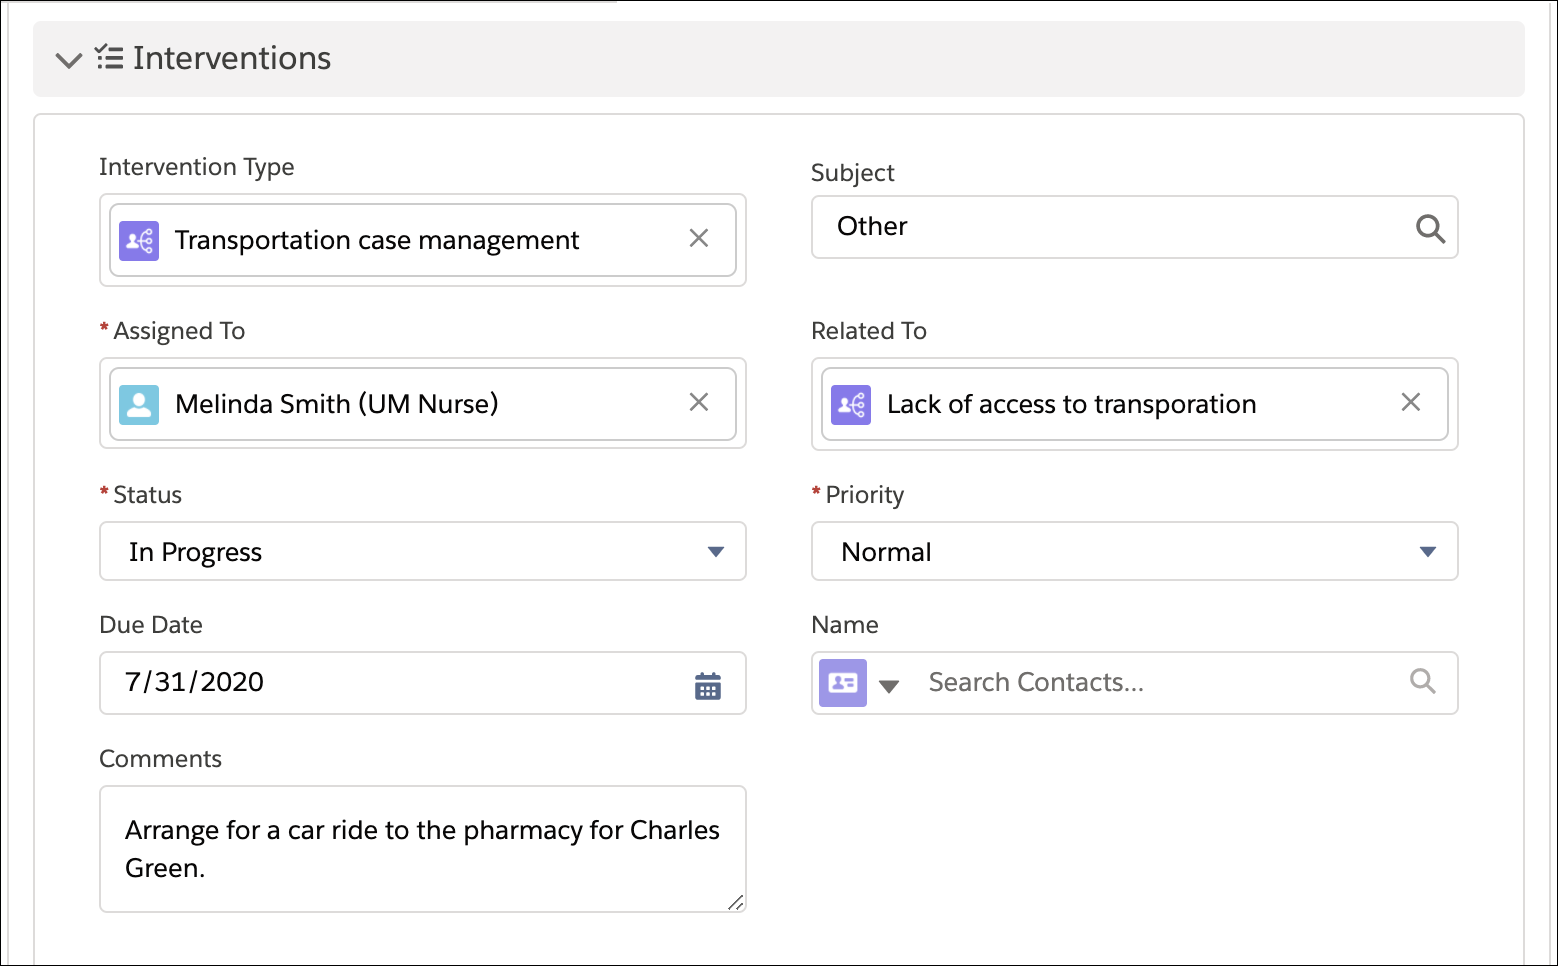
Task: Open the Priority dropdown showing Normal
Action: (1134, 551)
